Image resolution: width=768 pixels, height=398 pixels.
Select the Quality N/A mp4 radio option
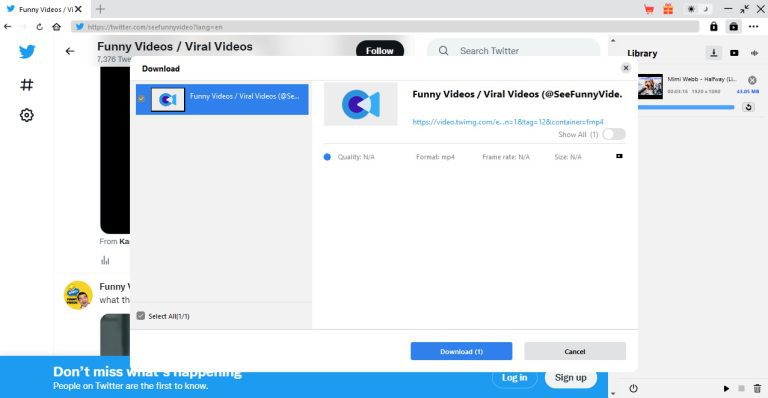point(327,157)
